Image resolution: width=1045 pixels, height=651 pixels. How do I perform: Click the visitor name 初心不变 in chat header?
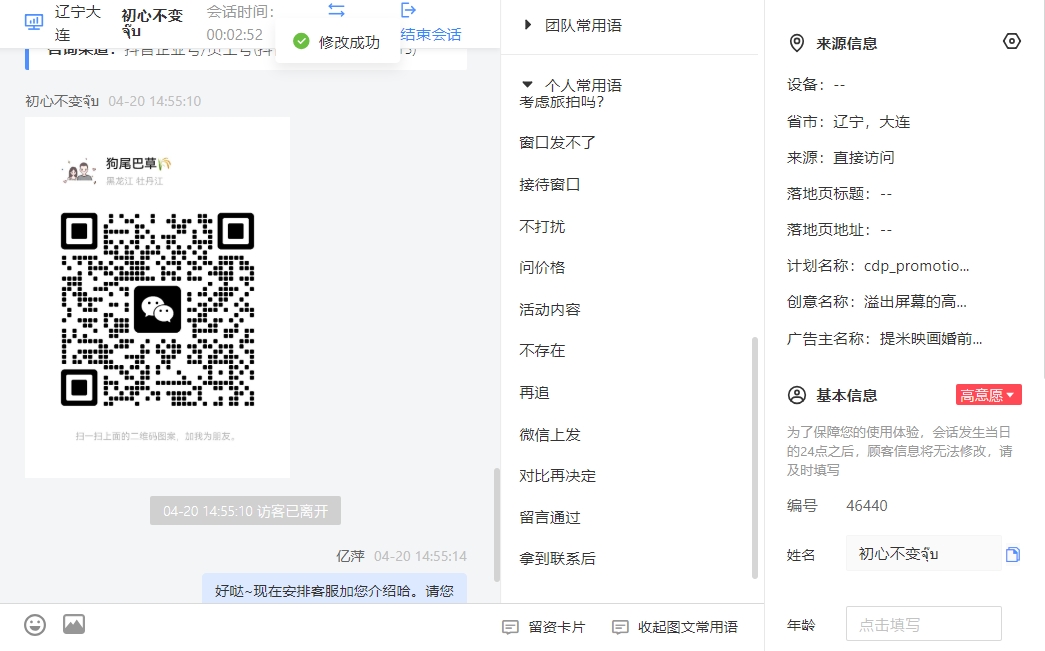(x=152, y=22)
